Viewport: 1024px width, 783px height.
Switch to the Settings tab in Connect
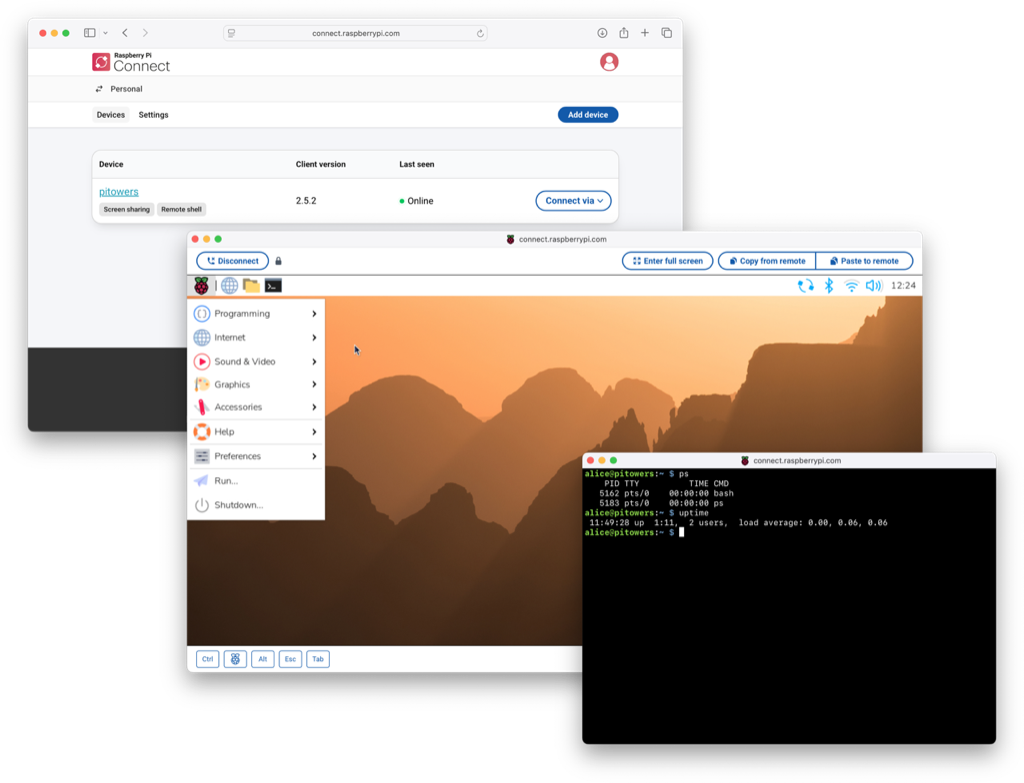153,114
